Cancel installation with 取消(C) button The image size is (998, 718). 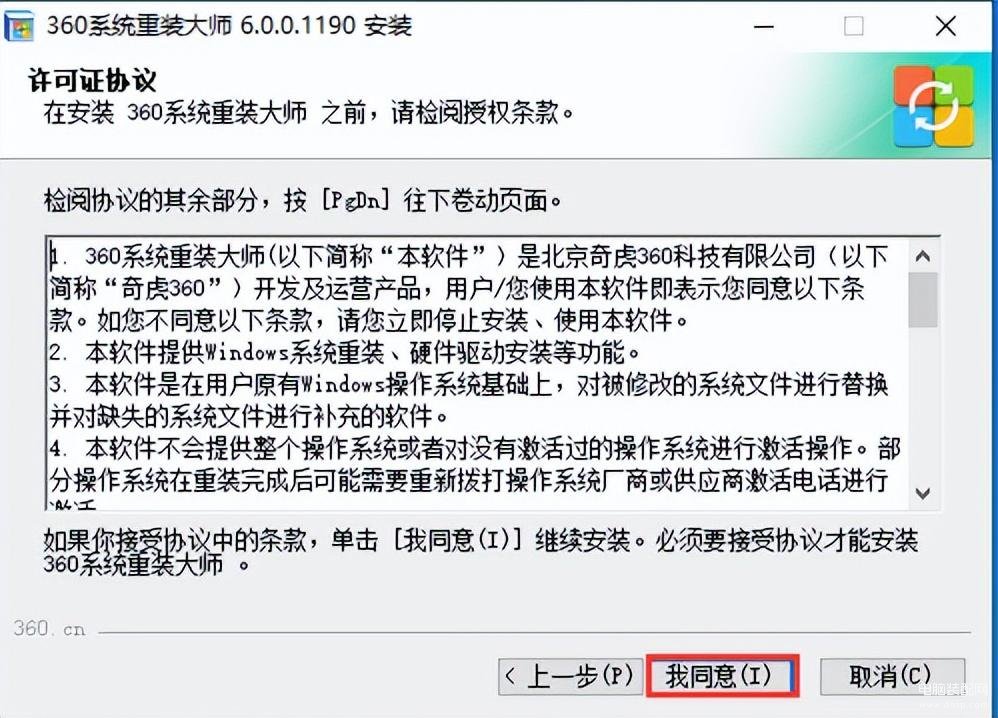coord(892,676)
